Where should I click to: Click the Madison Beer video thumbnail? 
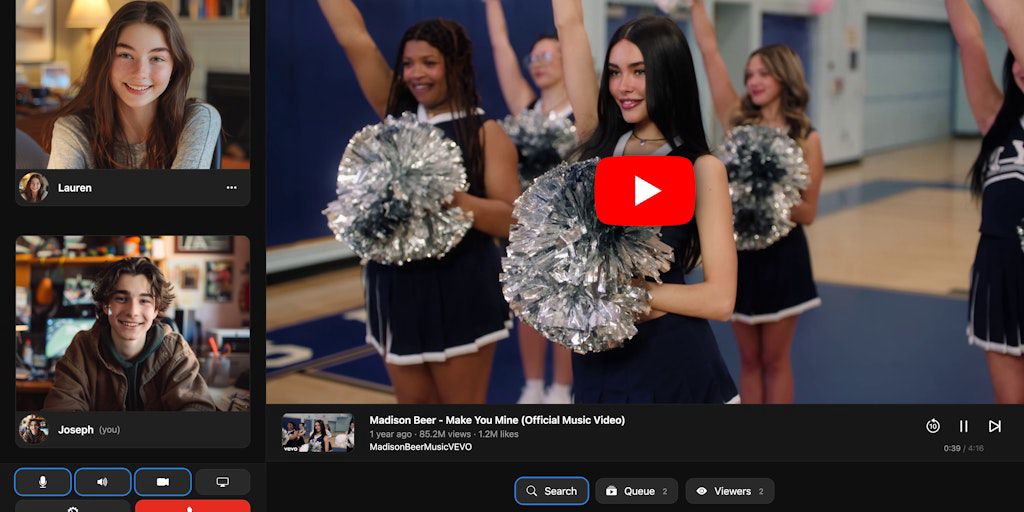click(318, 433)
